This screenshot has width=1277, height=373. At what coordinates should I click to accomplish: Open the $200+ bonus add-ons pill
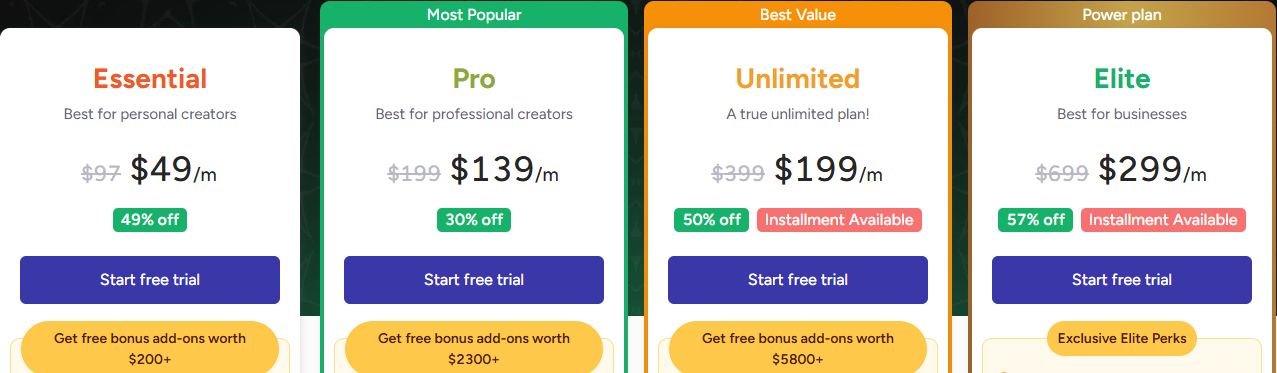click(150, 347)
